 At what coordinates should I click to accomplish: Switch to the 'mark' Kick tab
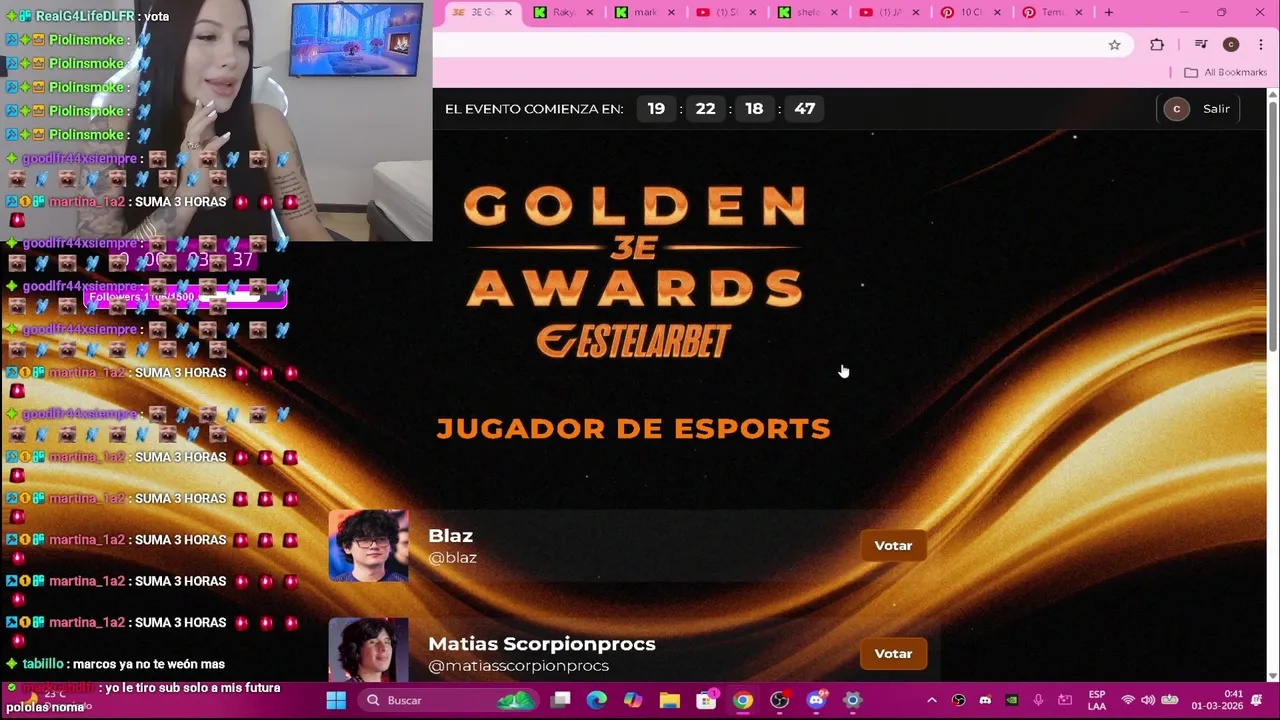645,12
